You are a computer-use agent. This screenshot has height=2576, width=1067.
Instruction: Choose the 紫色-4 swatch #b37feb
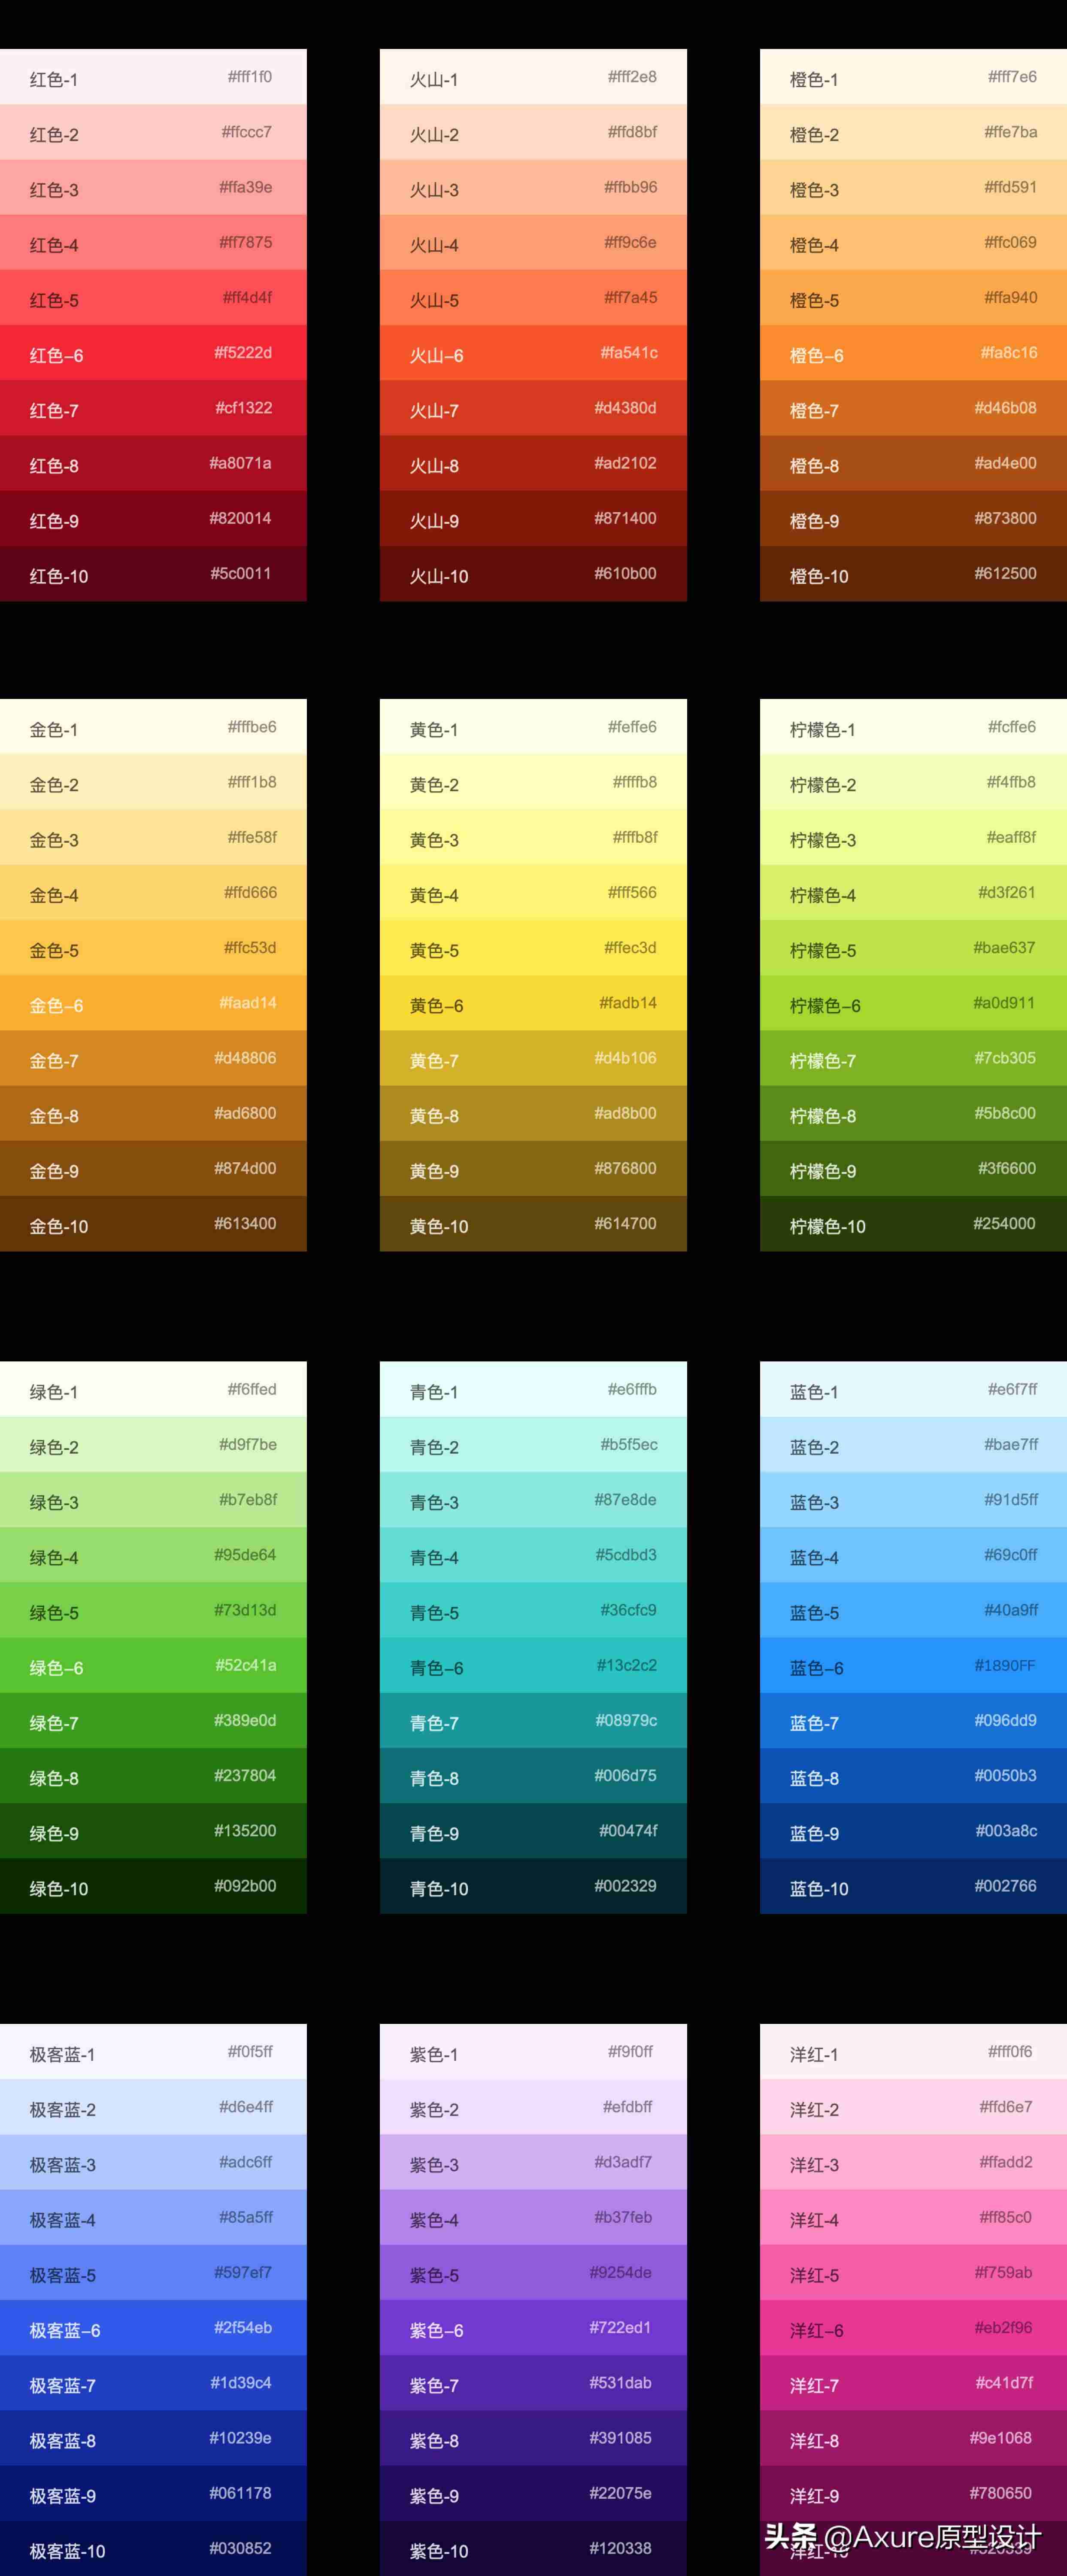[x=533, y=2217]
